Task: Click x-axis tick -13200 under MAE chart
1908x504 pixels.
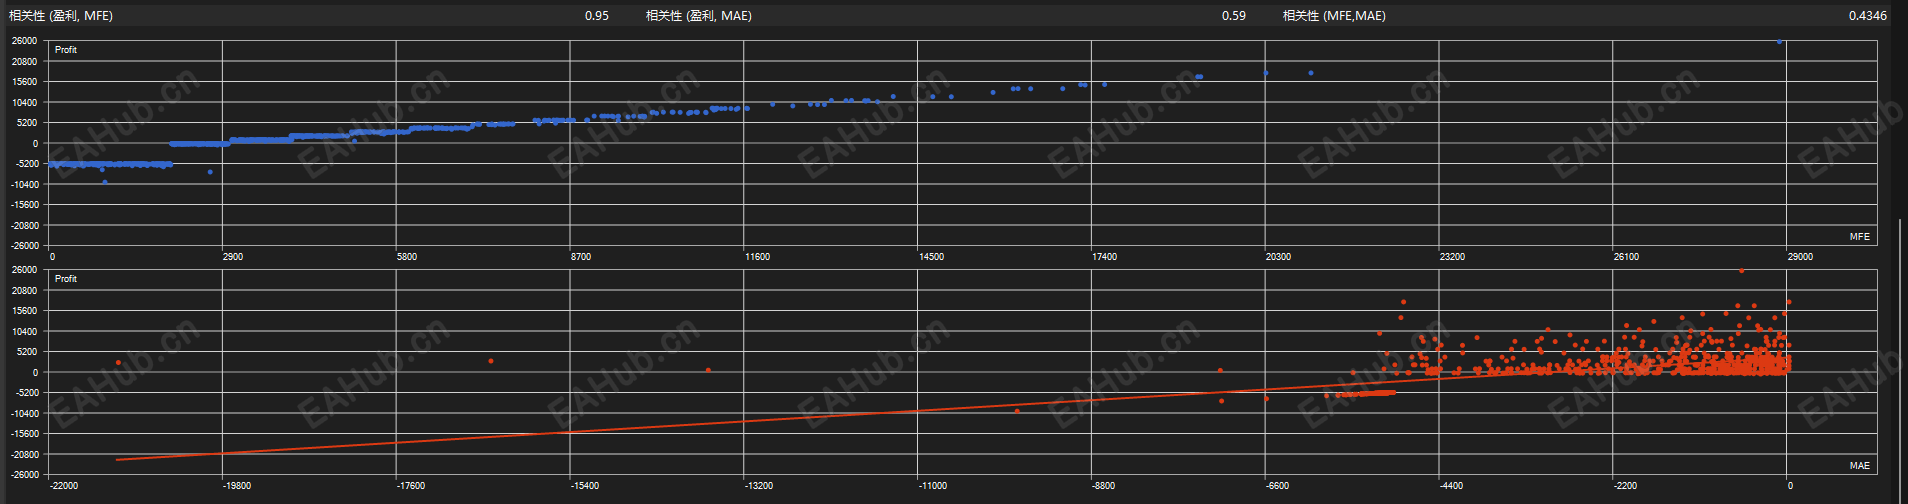Action: 759,486
